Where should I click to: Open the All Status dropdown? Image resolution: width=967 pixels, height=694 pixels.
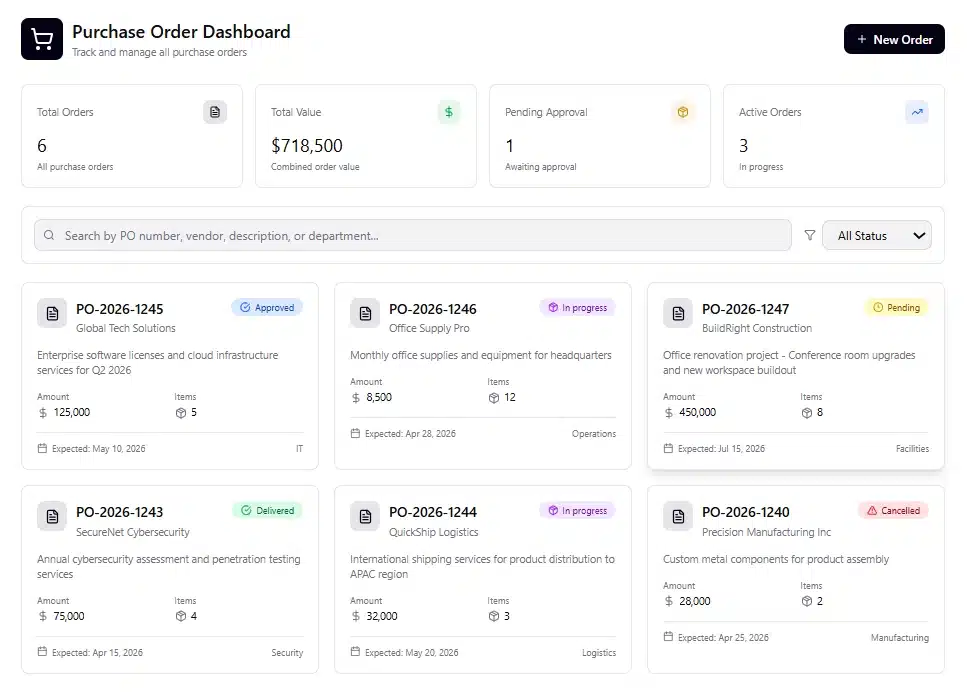pos(877,235)
